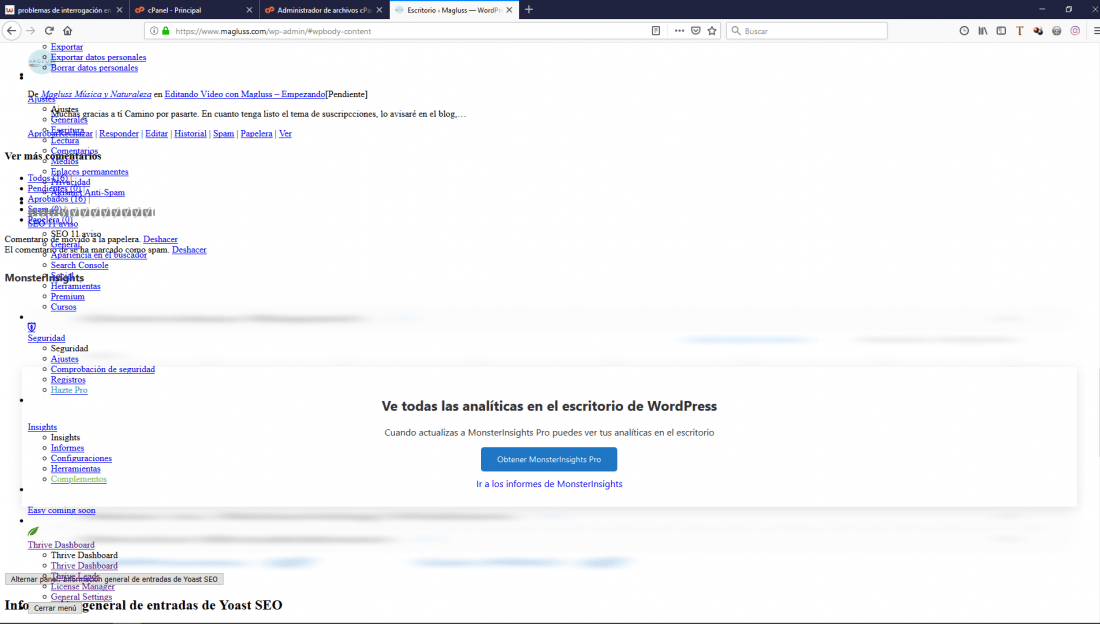Bookmark this page with the star

(x=712, y=31)
